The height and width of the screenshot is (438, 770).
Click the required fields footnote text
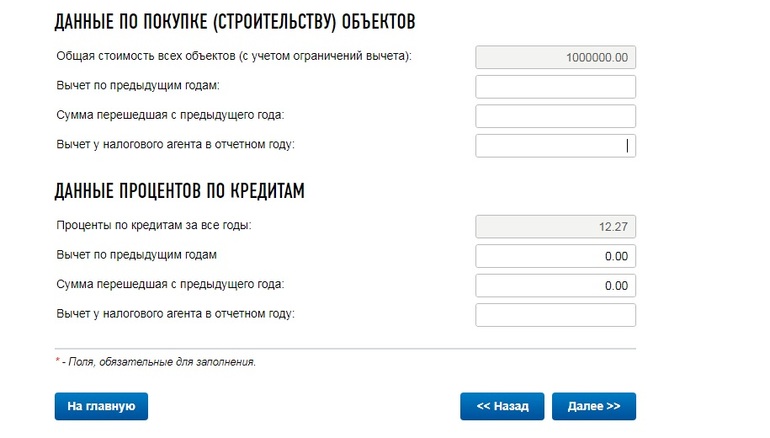(155, 361)
